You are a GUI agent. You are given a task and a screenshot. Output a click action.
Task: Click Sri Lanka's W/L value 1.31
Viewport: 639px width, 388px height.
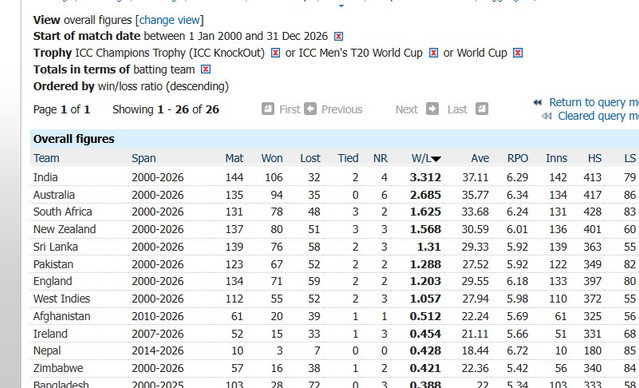tap(429, 247)
